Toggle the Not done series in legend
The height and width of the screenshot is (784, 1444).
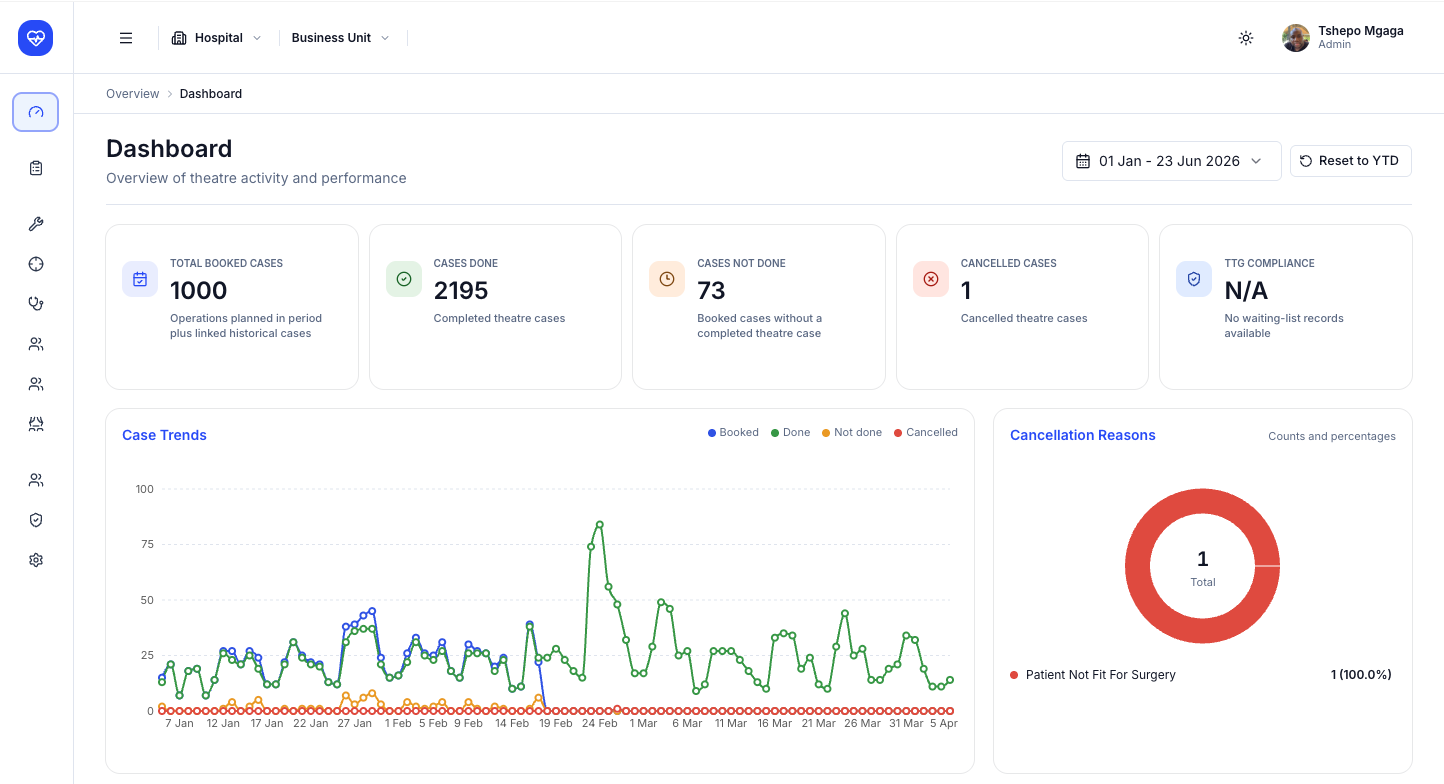[851, 433]
